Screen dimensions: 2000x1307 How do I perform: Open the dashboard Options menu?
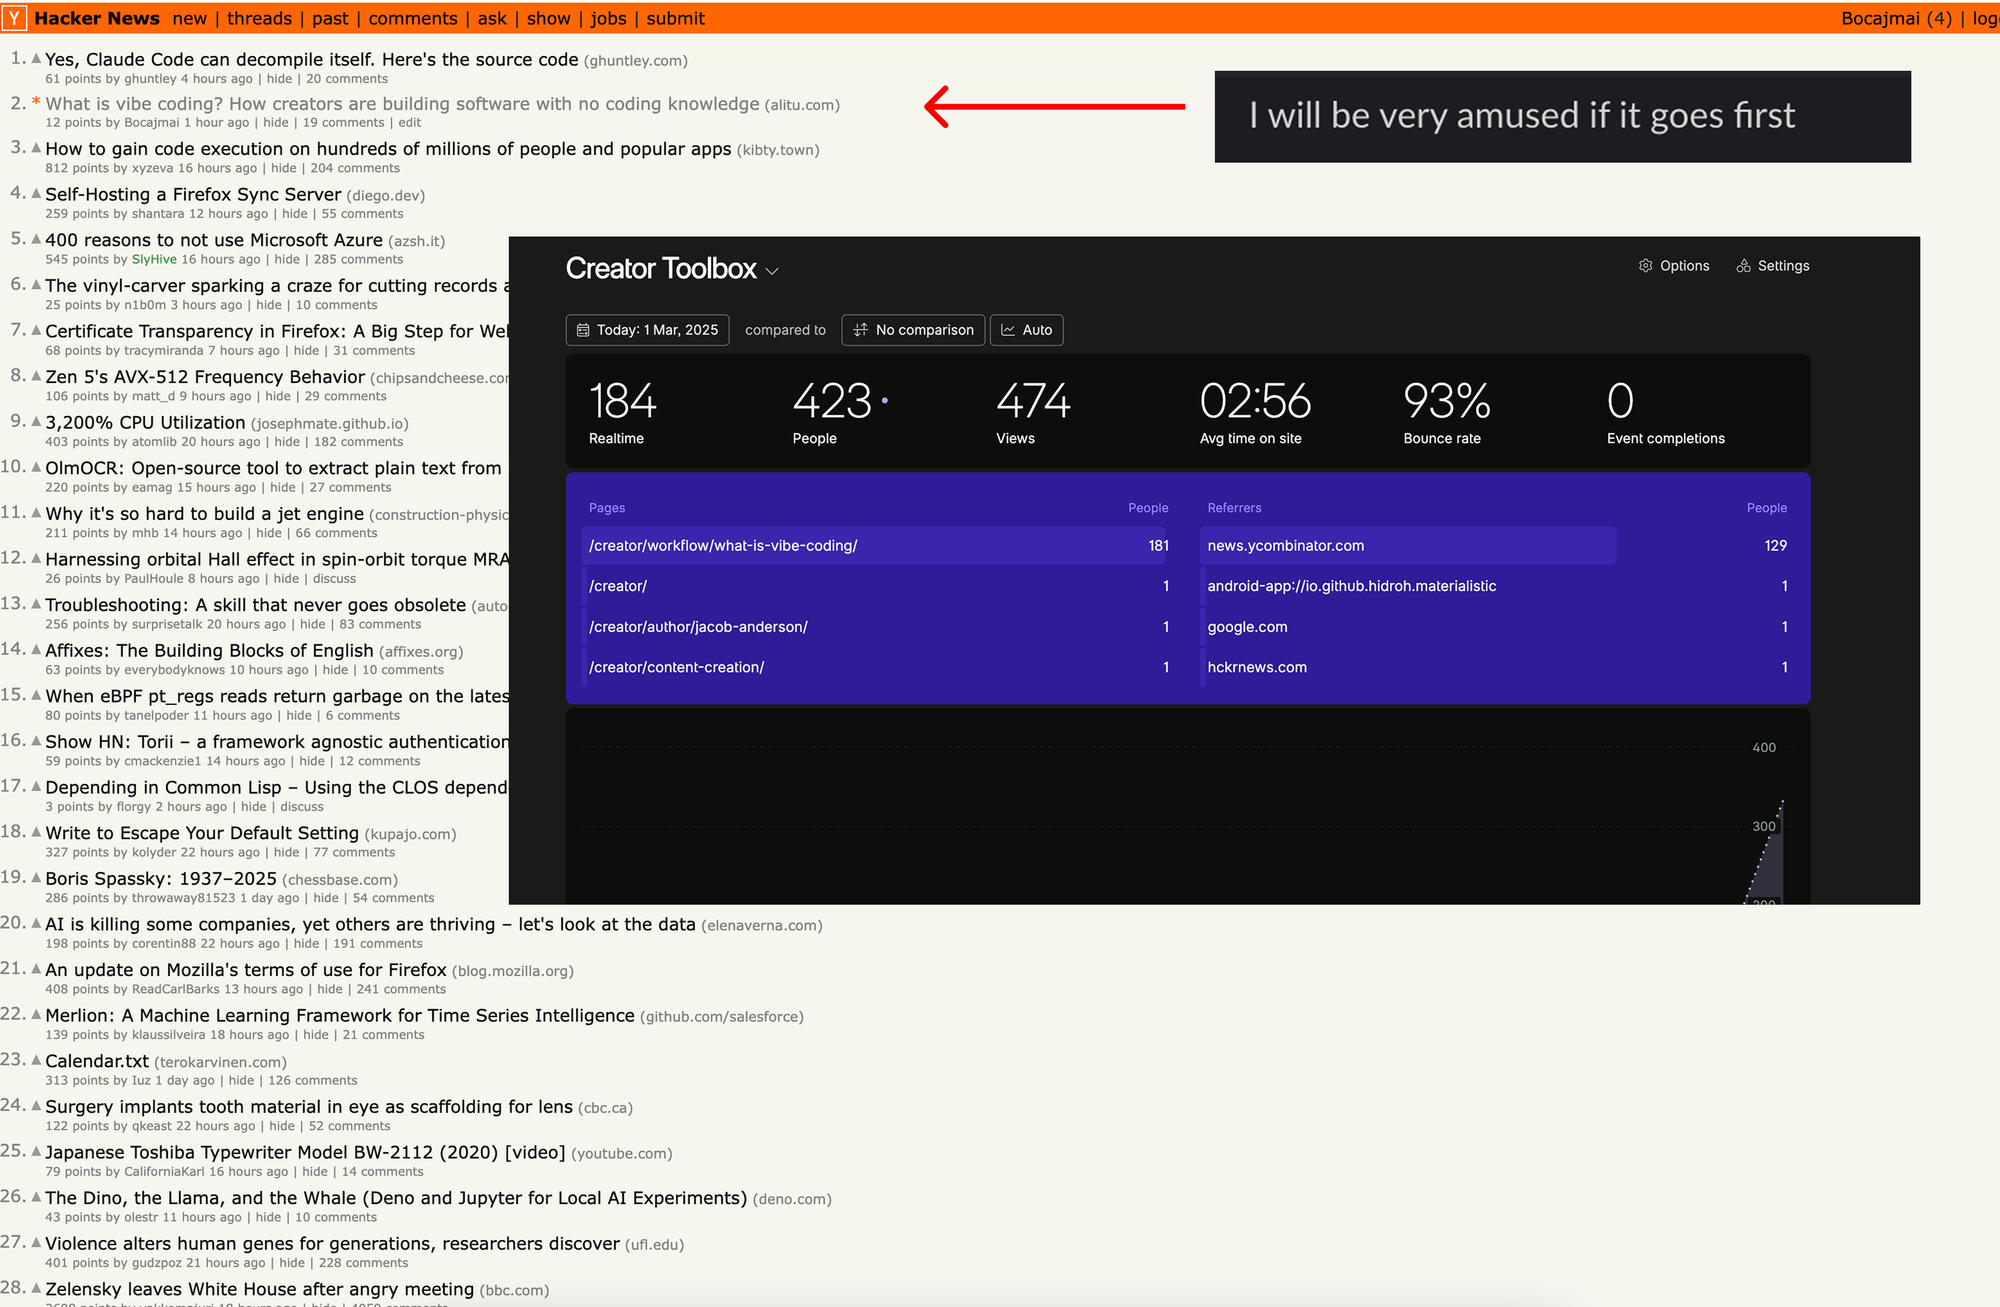click(x=1674, y=266)
